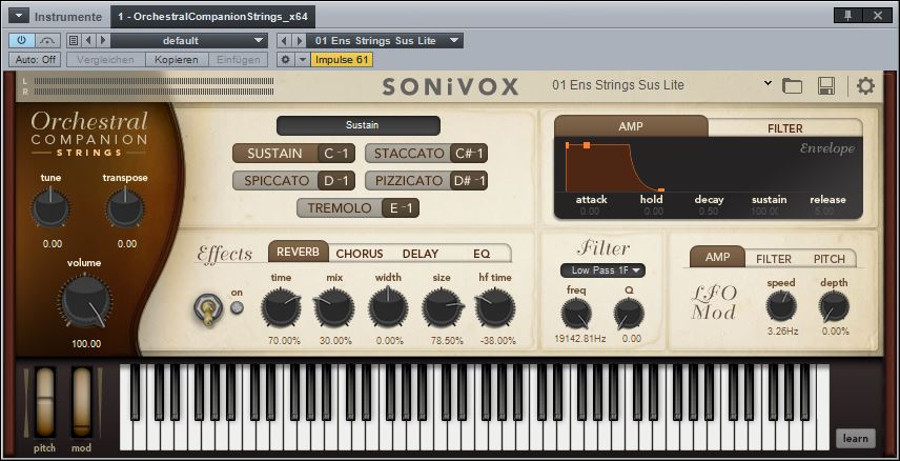Click the reverb size knob
This screenshot has width=900, height=461.
pos(442,308)
